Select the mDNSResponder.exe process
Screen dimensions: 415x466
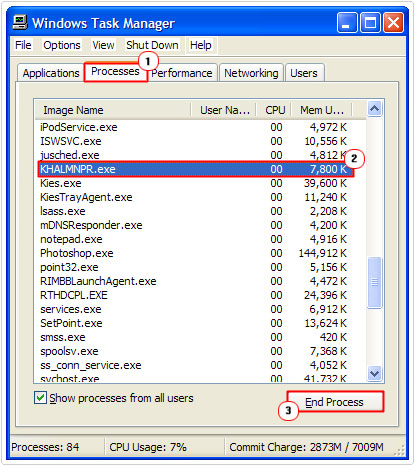[193, 225]
